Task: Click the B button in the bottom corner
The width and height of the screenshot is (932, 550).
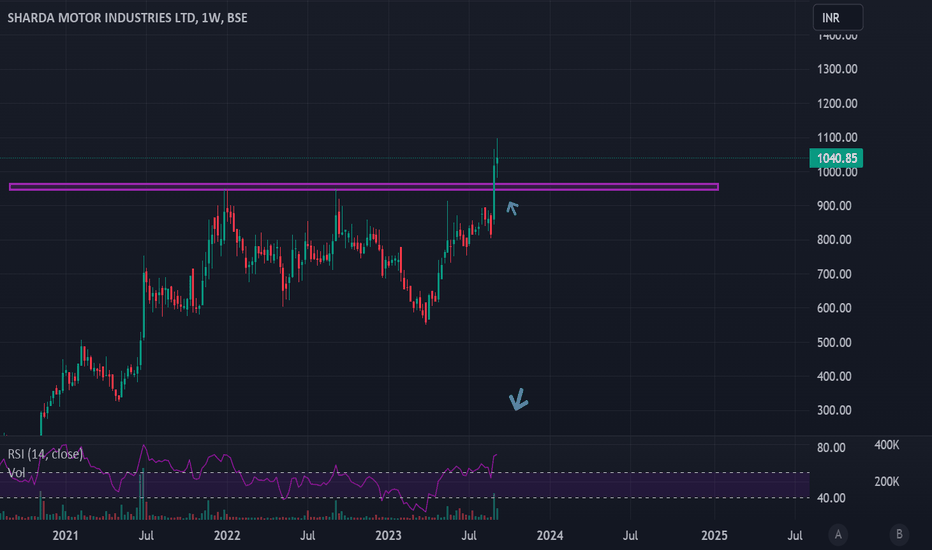Action: (x=899, y=535)
